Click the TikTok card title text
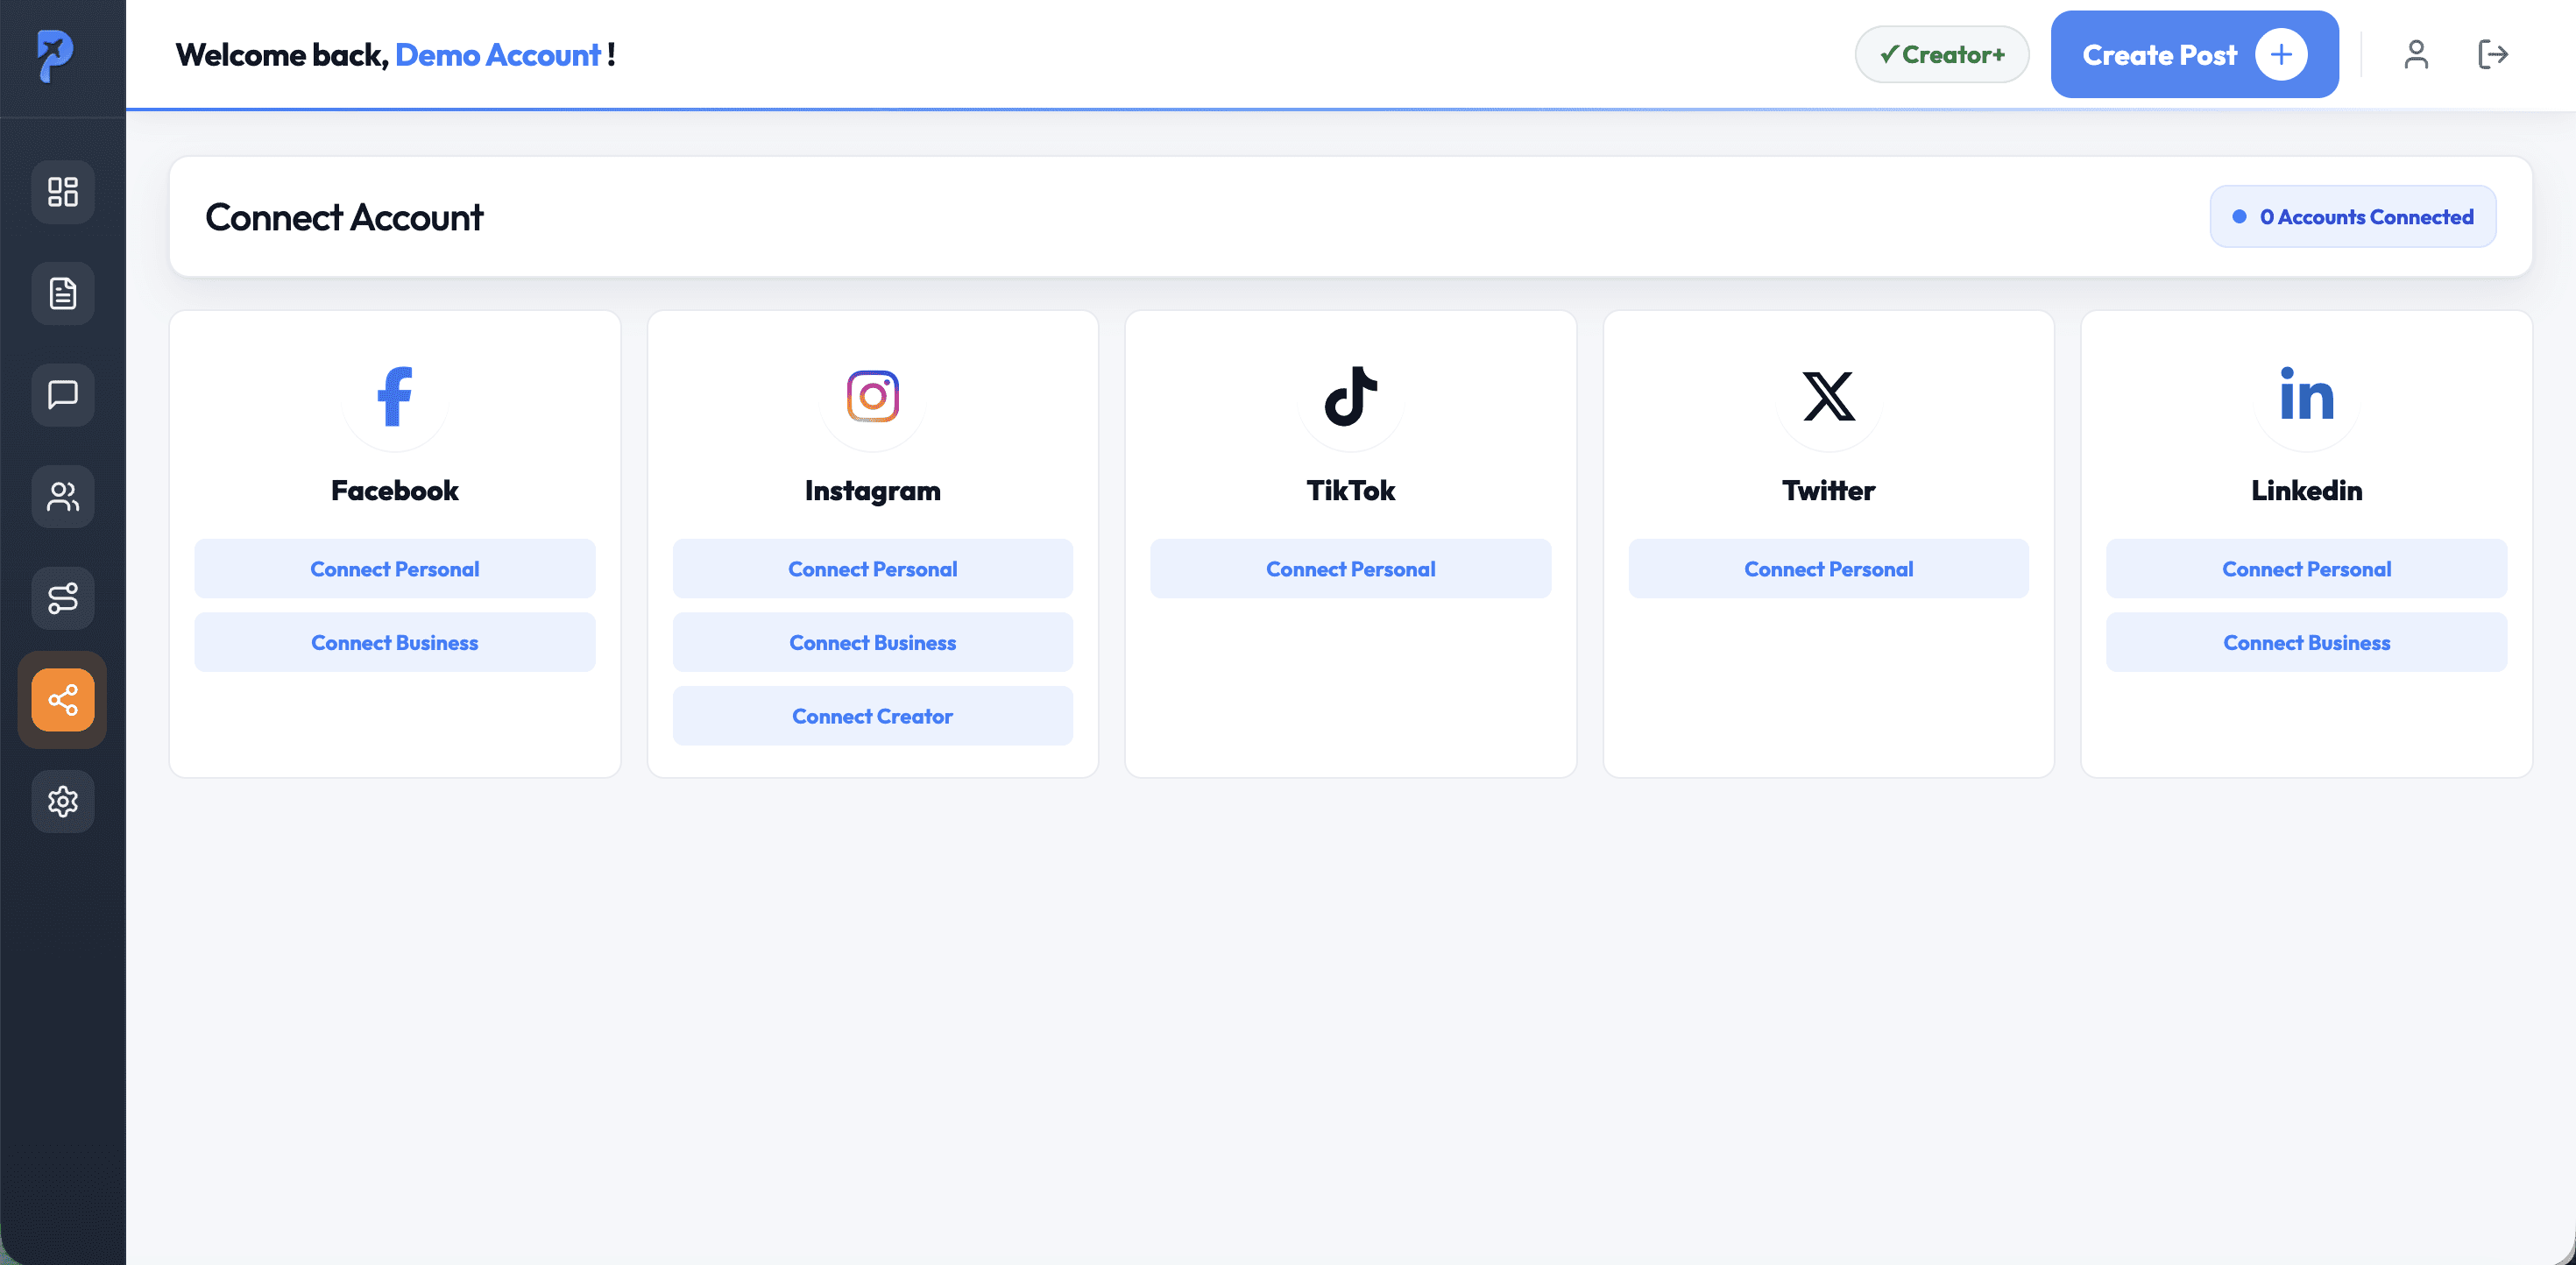Viewport: 2576px width, 1265px height. tap(1351, 490)
